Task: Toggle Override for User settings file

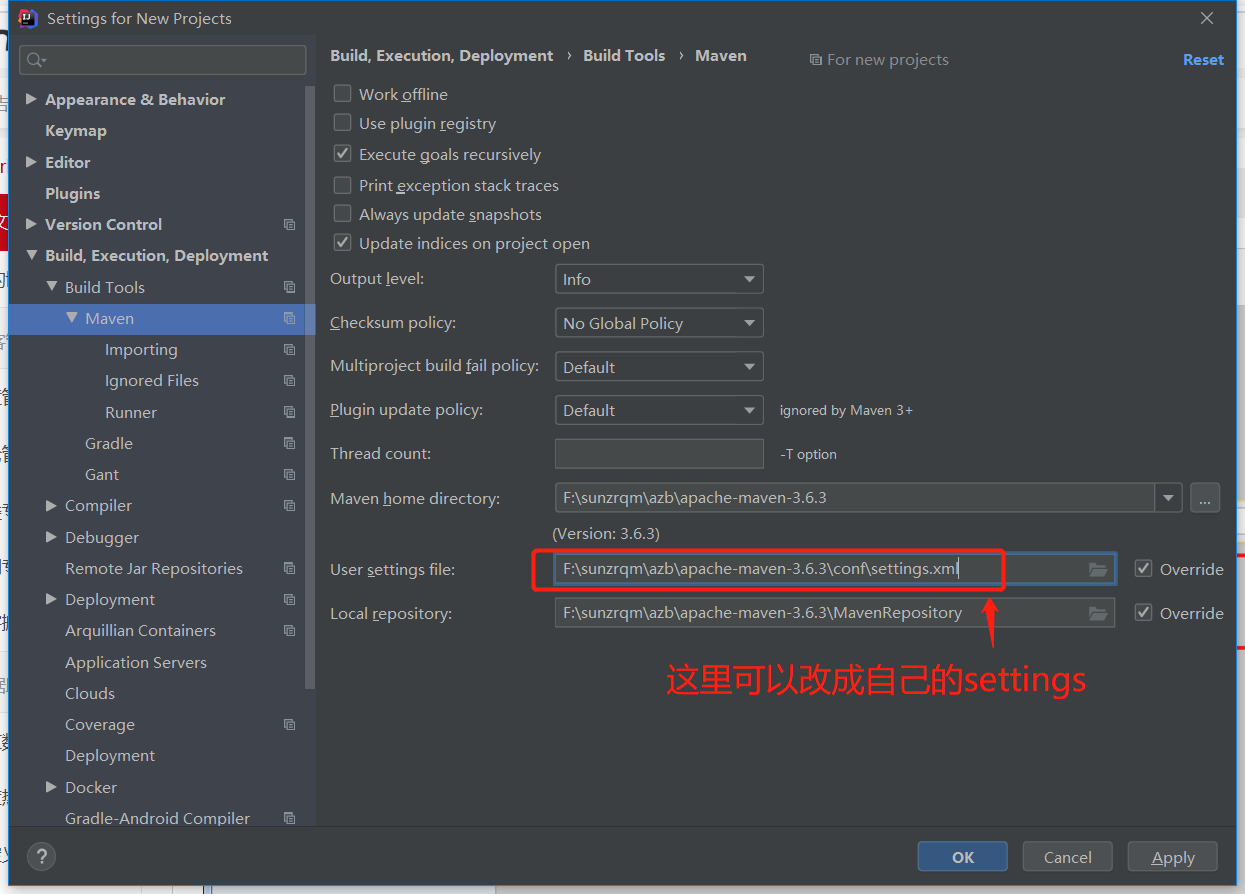Action: coord(1144,568)
